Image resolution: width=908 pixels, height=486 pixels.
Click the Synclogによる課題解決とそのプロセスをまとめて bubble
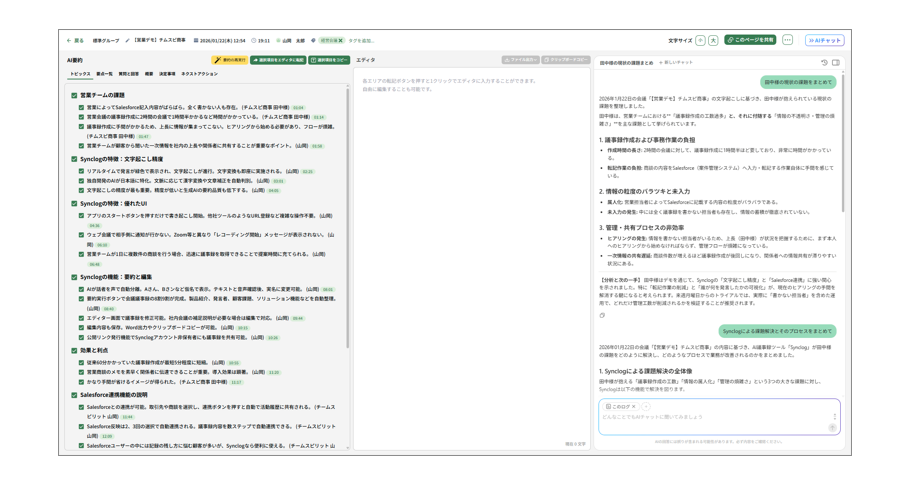(777, 331)
